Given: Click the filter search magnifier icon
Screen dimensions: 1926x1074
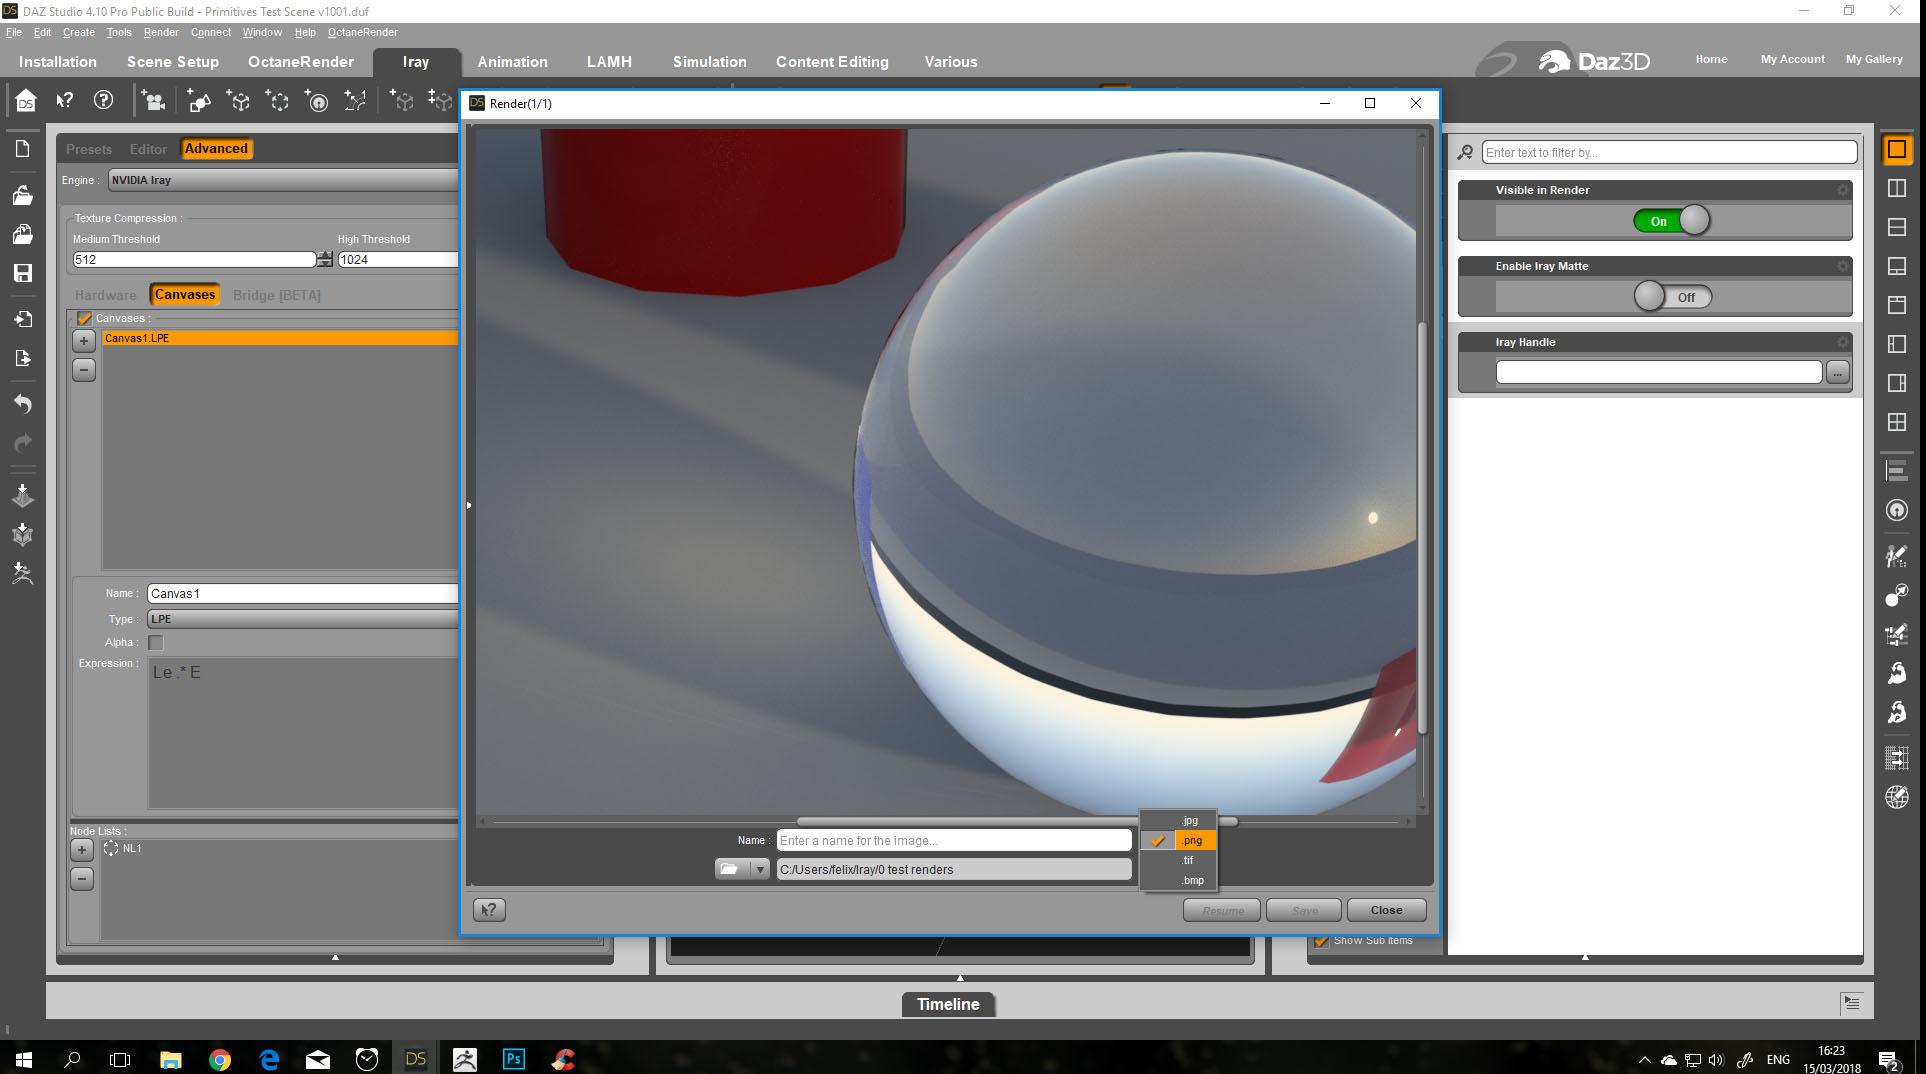Looking at the screenshot, I should coord(1465,152).
